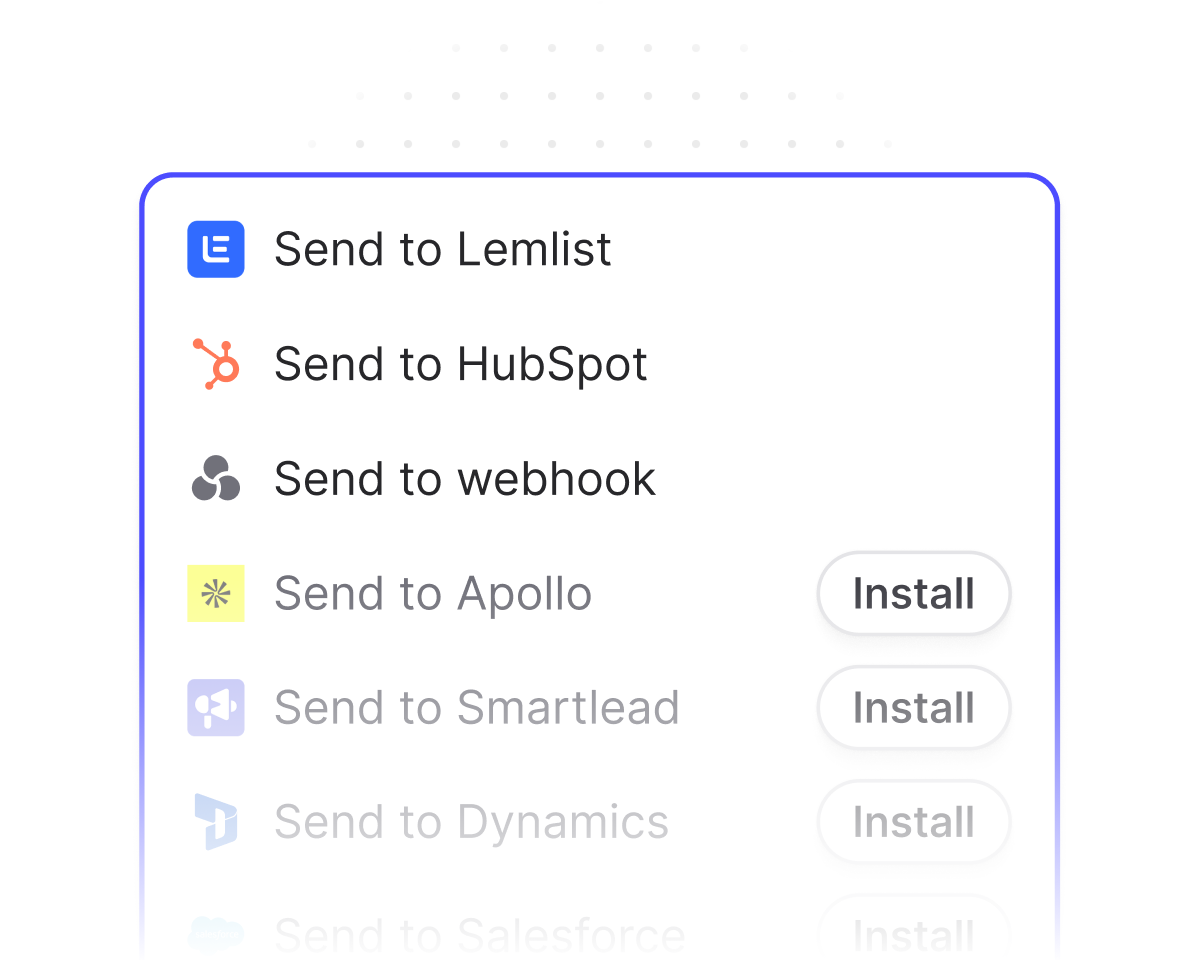1200x960 pixels.
Task: Choose the Send to webhook entry
Action: 464,478
